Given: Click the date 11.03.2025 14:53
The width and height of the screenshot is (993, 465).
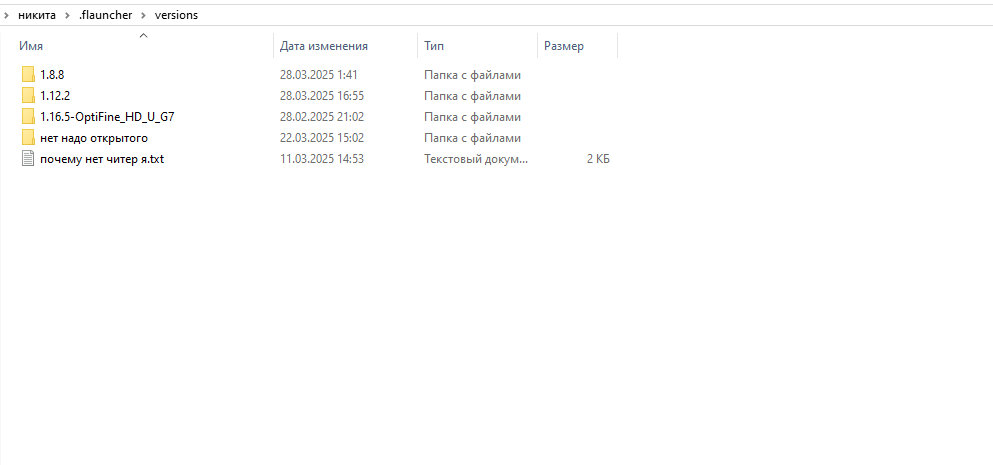Looking at the screenshot, I should (x=322, y=159).
